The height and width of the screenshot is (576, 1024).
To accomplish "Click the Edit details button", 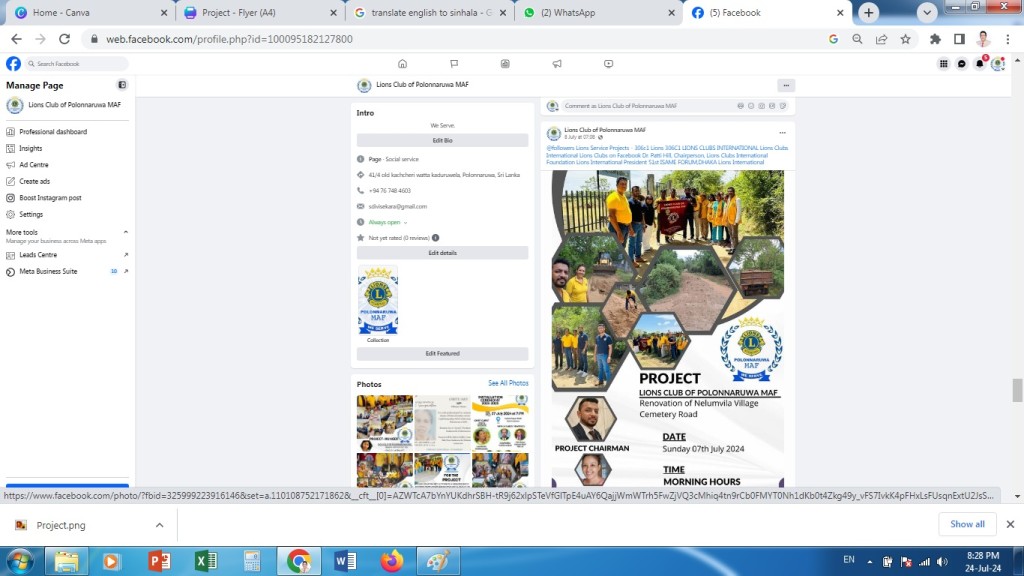I will tap(442, 253).
